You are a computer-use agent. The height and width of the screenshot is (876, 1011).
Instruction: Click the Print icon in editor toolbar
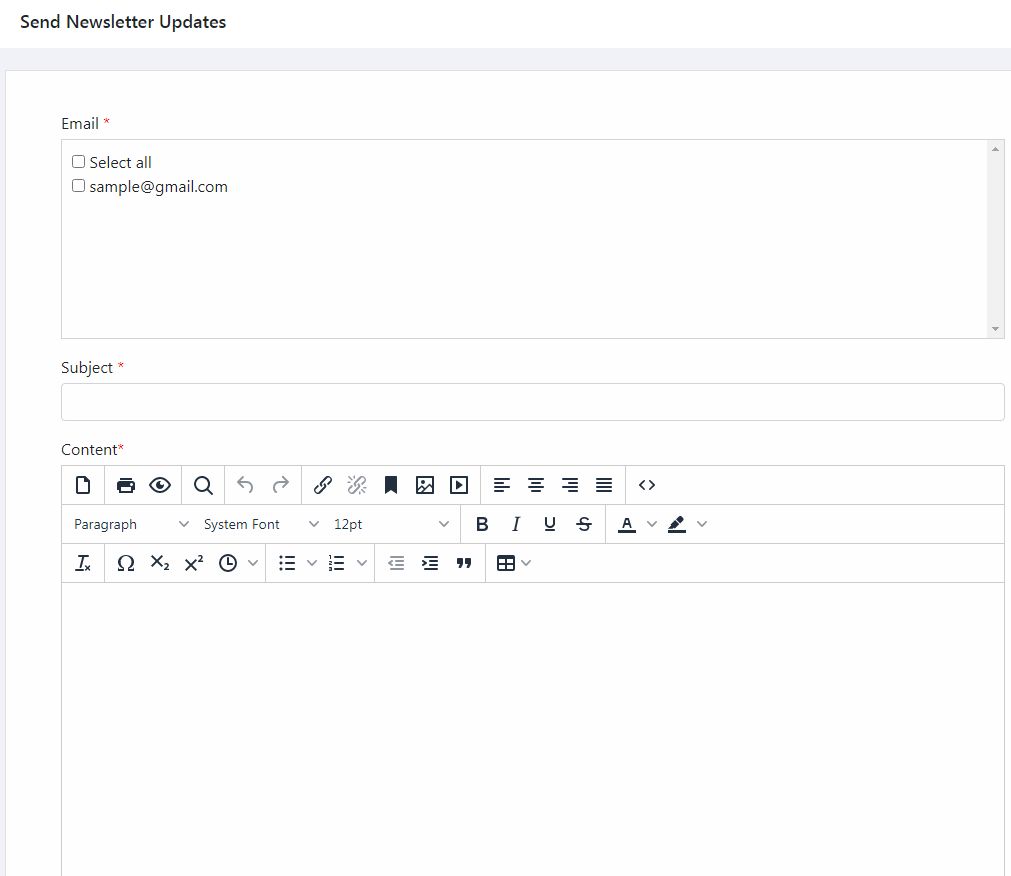pyautogui.click(x=126, y=485)
